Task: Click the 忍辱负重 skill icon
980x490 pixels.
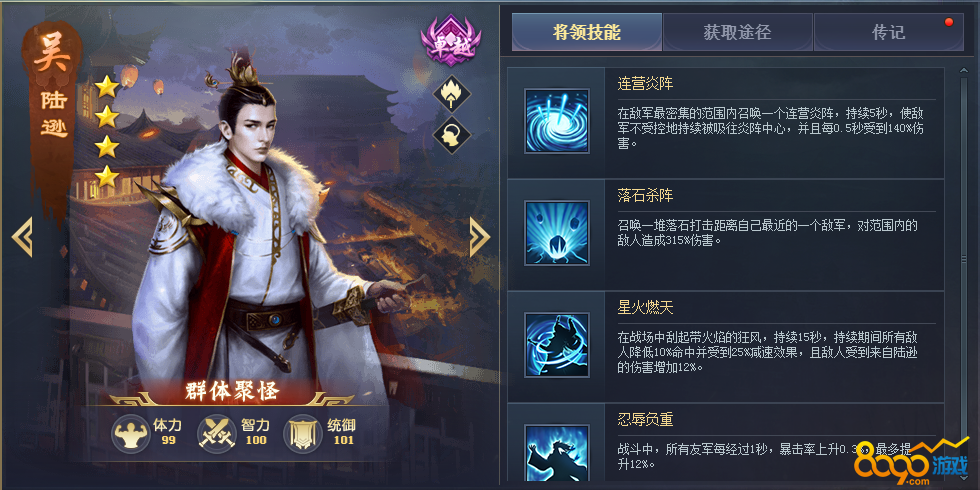Action: pyautogui.click(x=557, y=454)
